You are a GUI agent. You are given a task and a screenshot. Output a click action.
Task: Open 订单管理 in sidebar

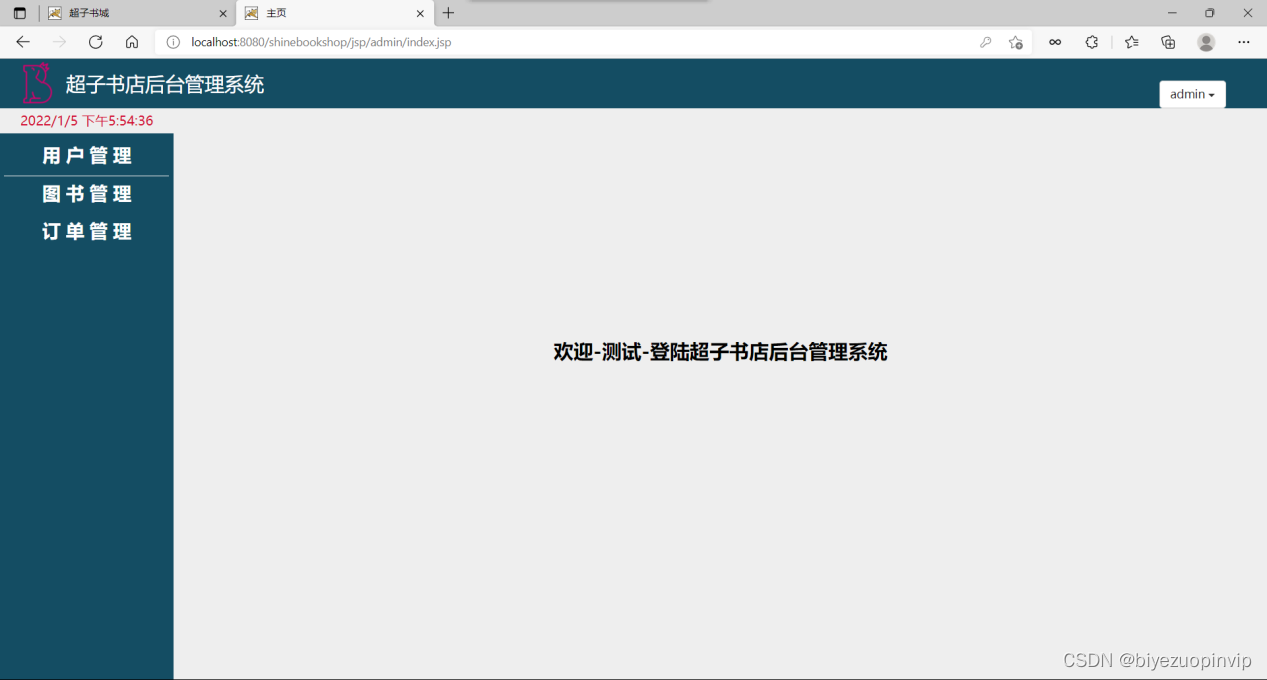pyautogui.click(x=87, y=232)
